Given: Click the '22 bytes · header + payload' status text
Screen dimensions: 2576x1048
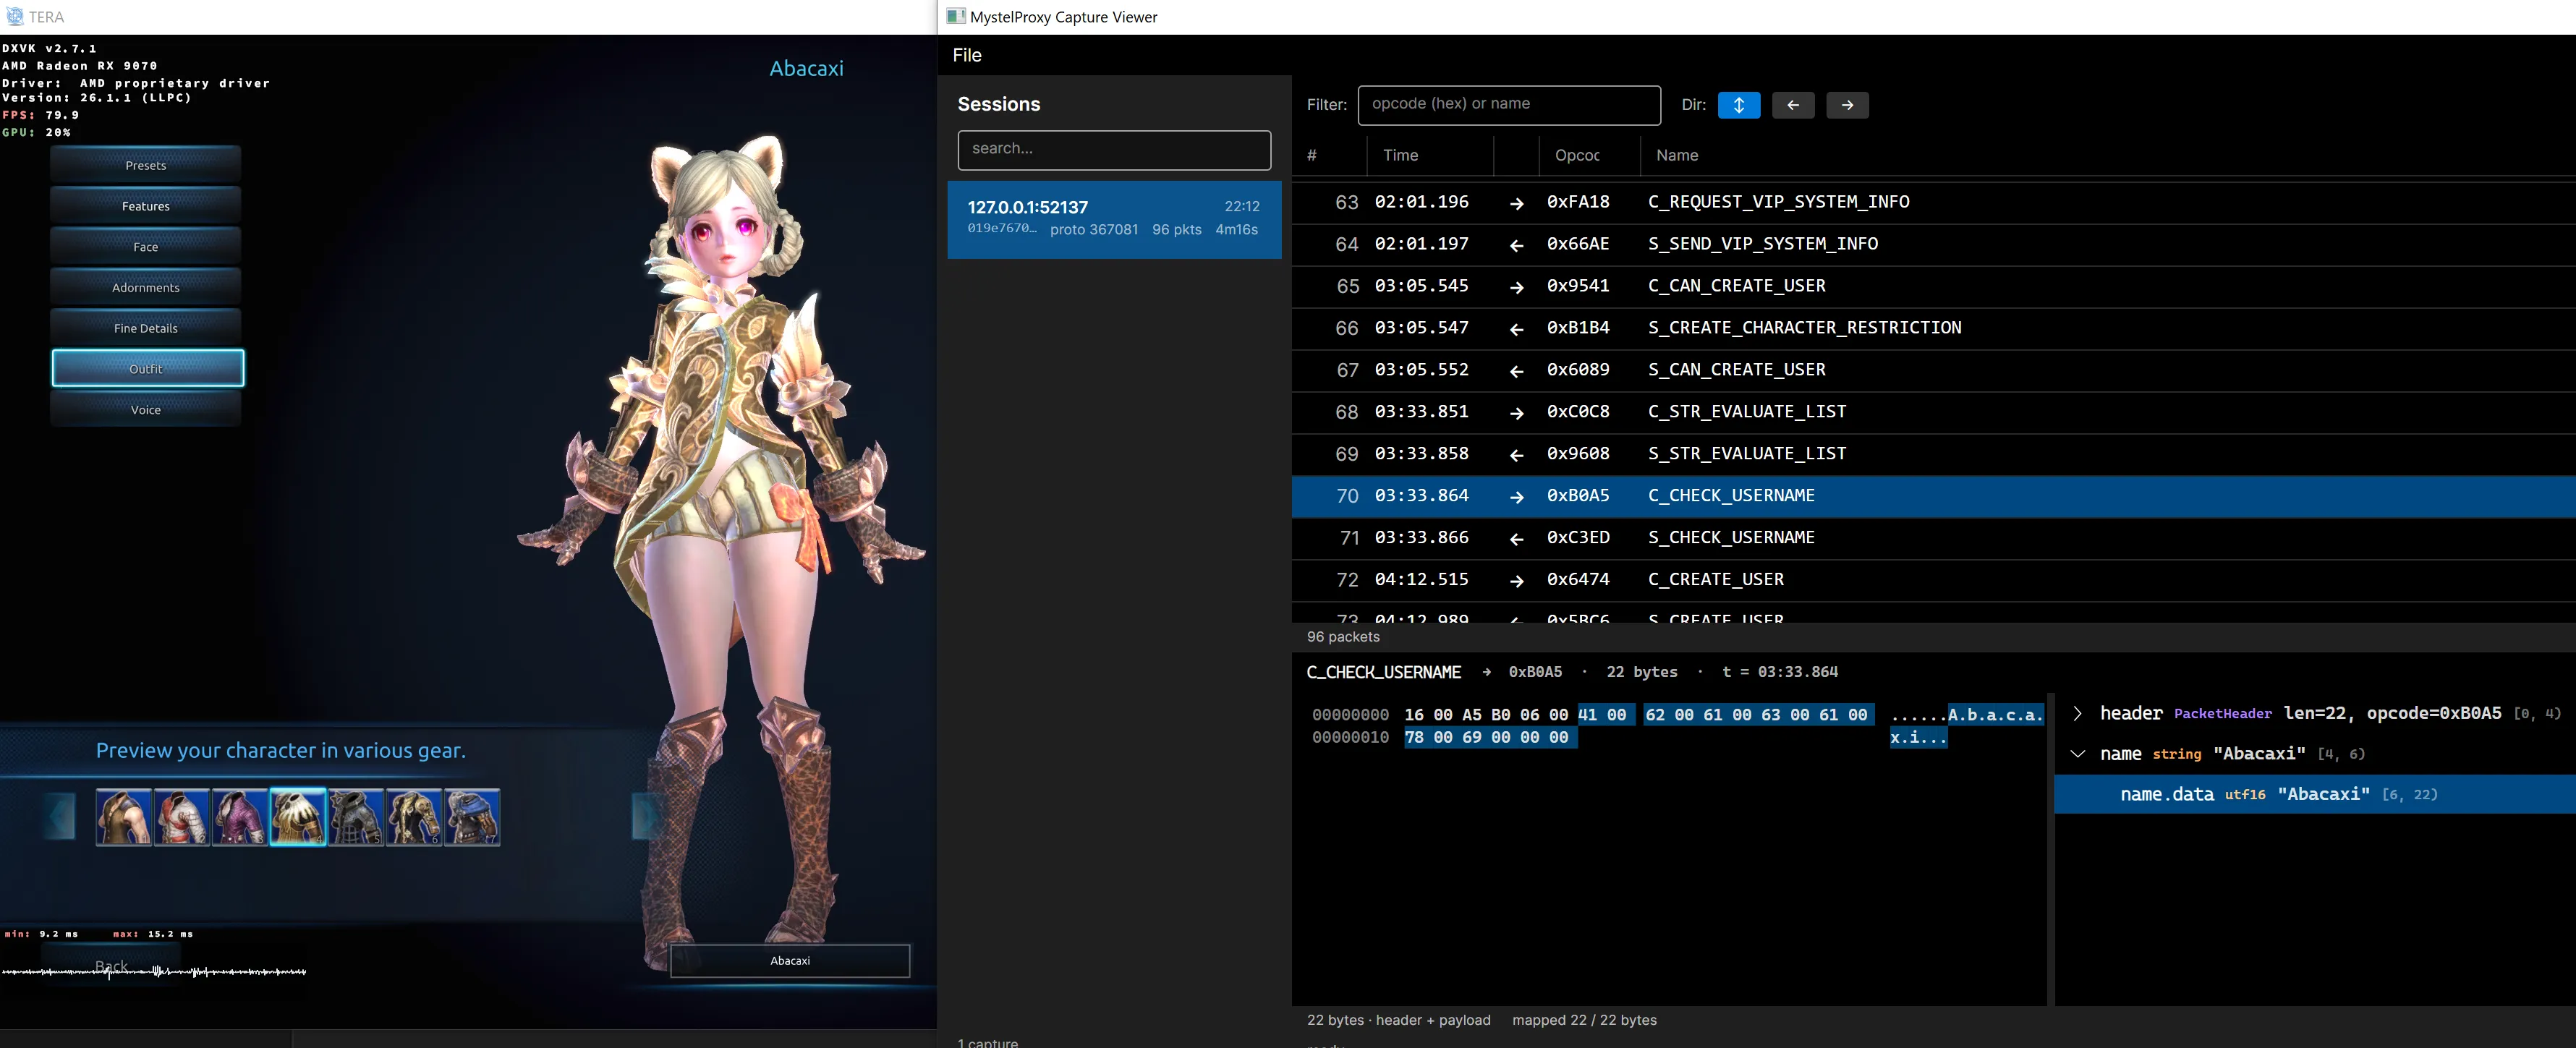Looking at the screenshot, I should 1398,1020.
